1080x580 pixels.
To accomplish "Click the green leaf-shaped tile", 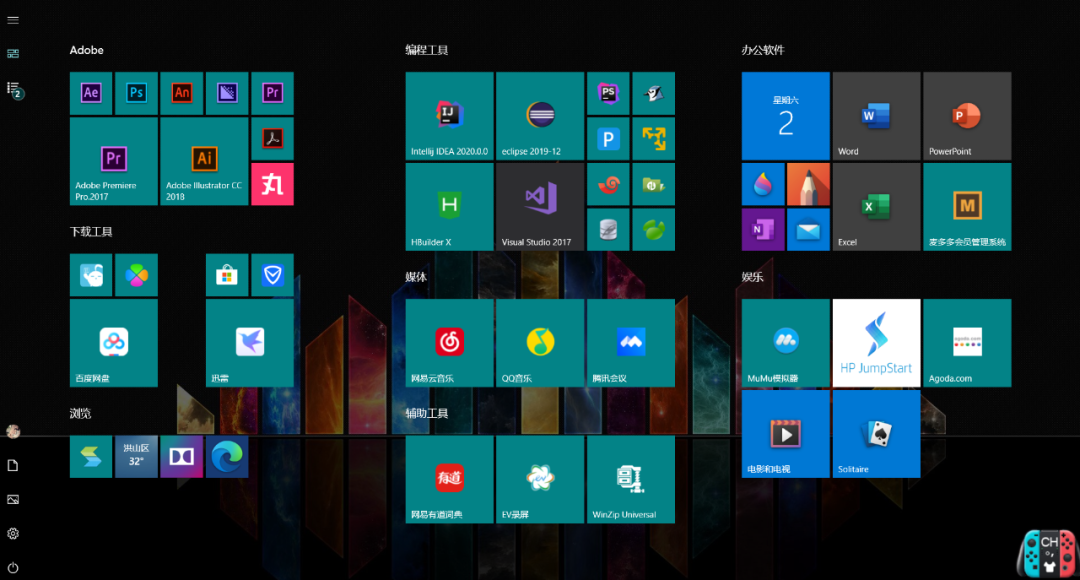I will (x=654, y=229).
